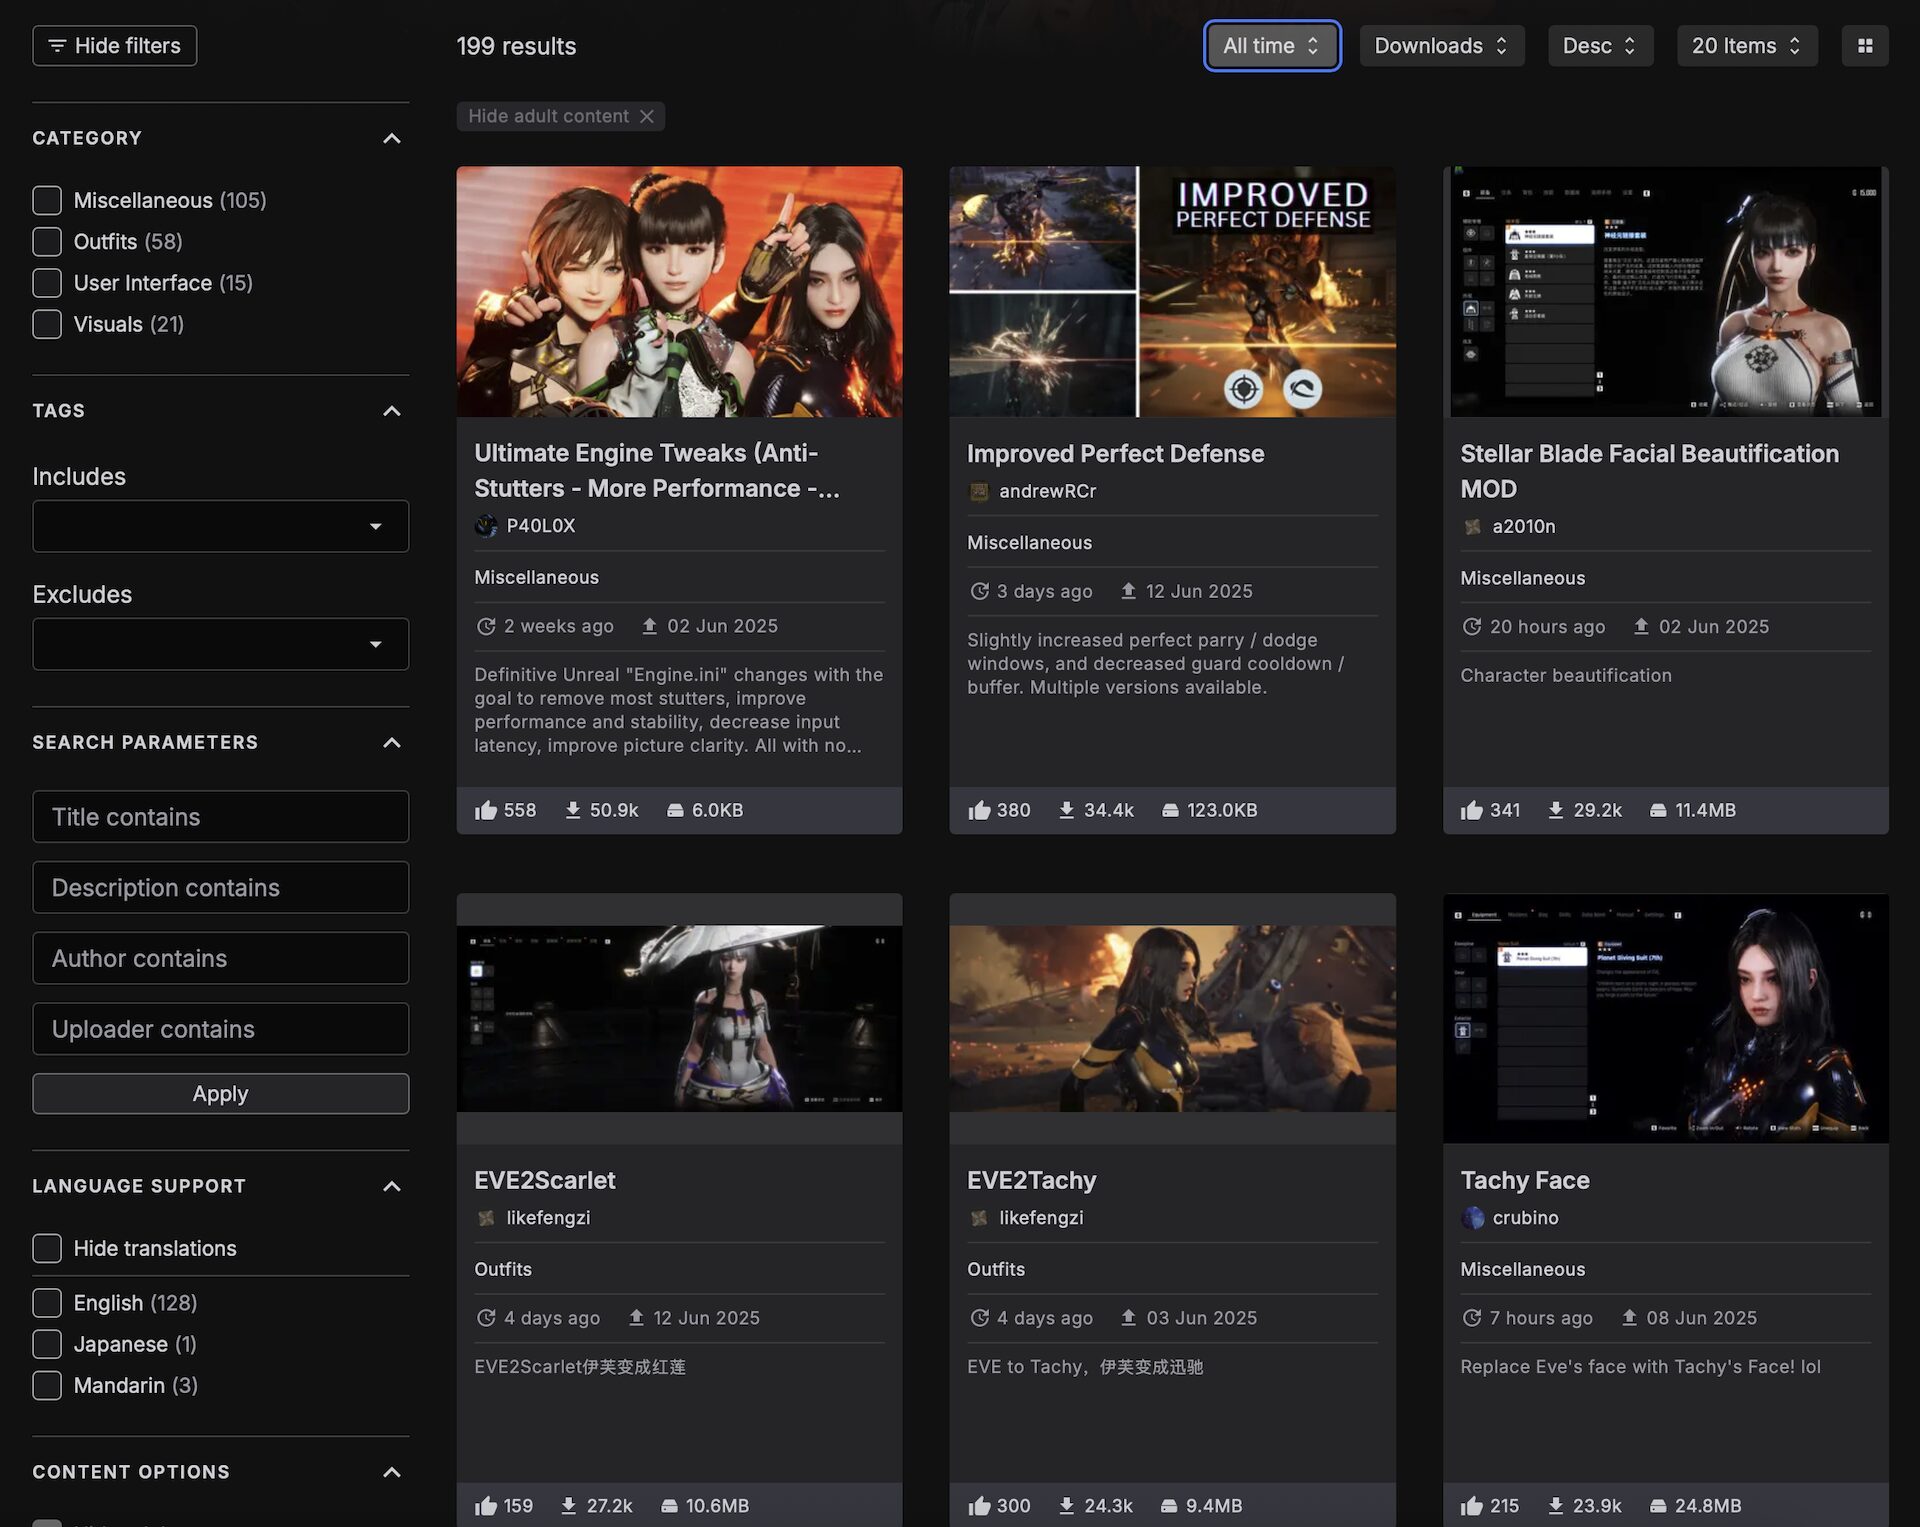1920x1527 pixels.
Task: Click the Apply search parameters button
Action: 221,1093
